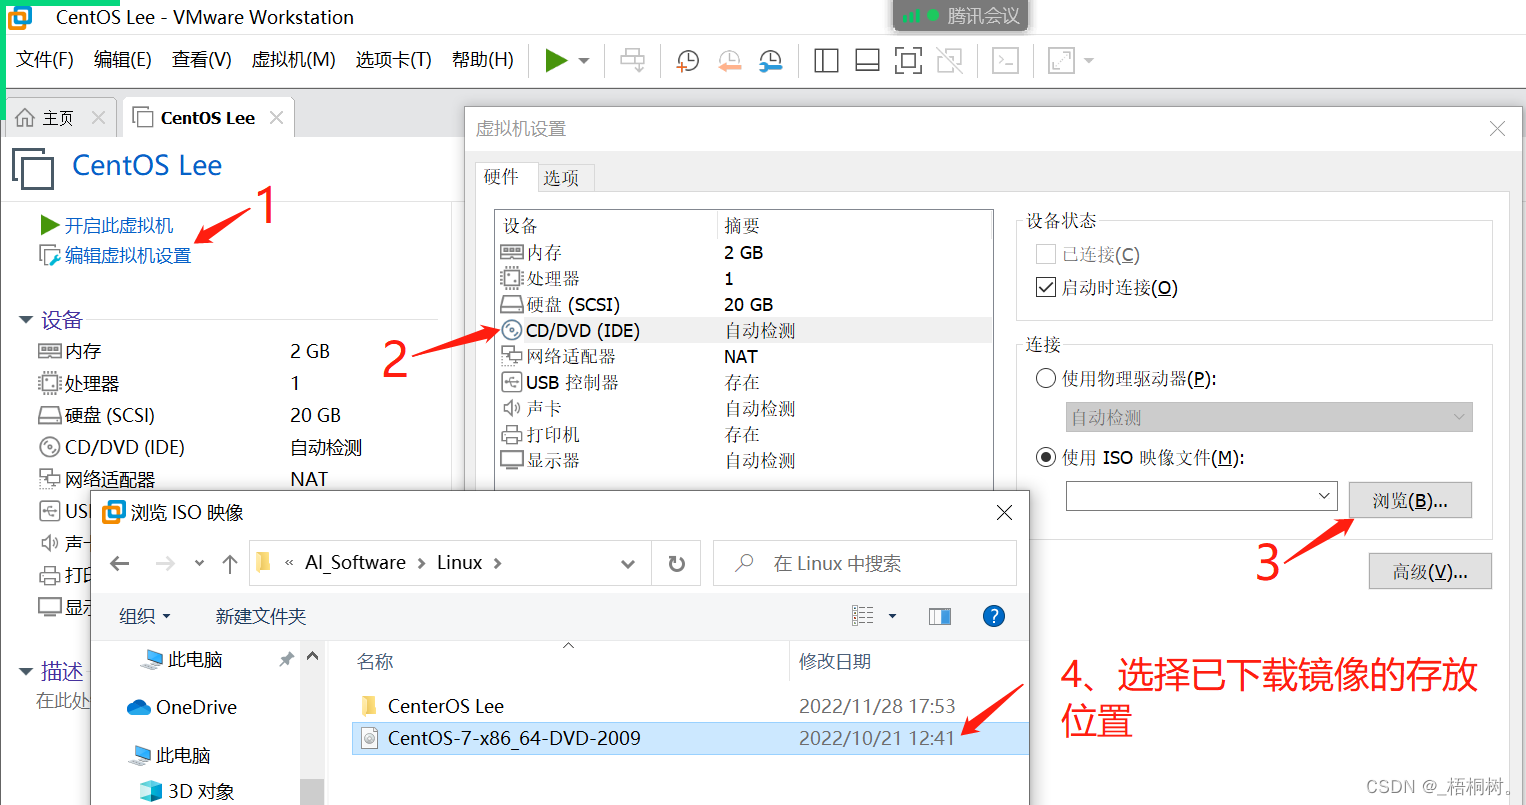Toggle 启动时连接(O) checkbox
This screenshot has height=805, width=1526.
click(1046, 287)
